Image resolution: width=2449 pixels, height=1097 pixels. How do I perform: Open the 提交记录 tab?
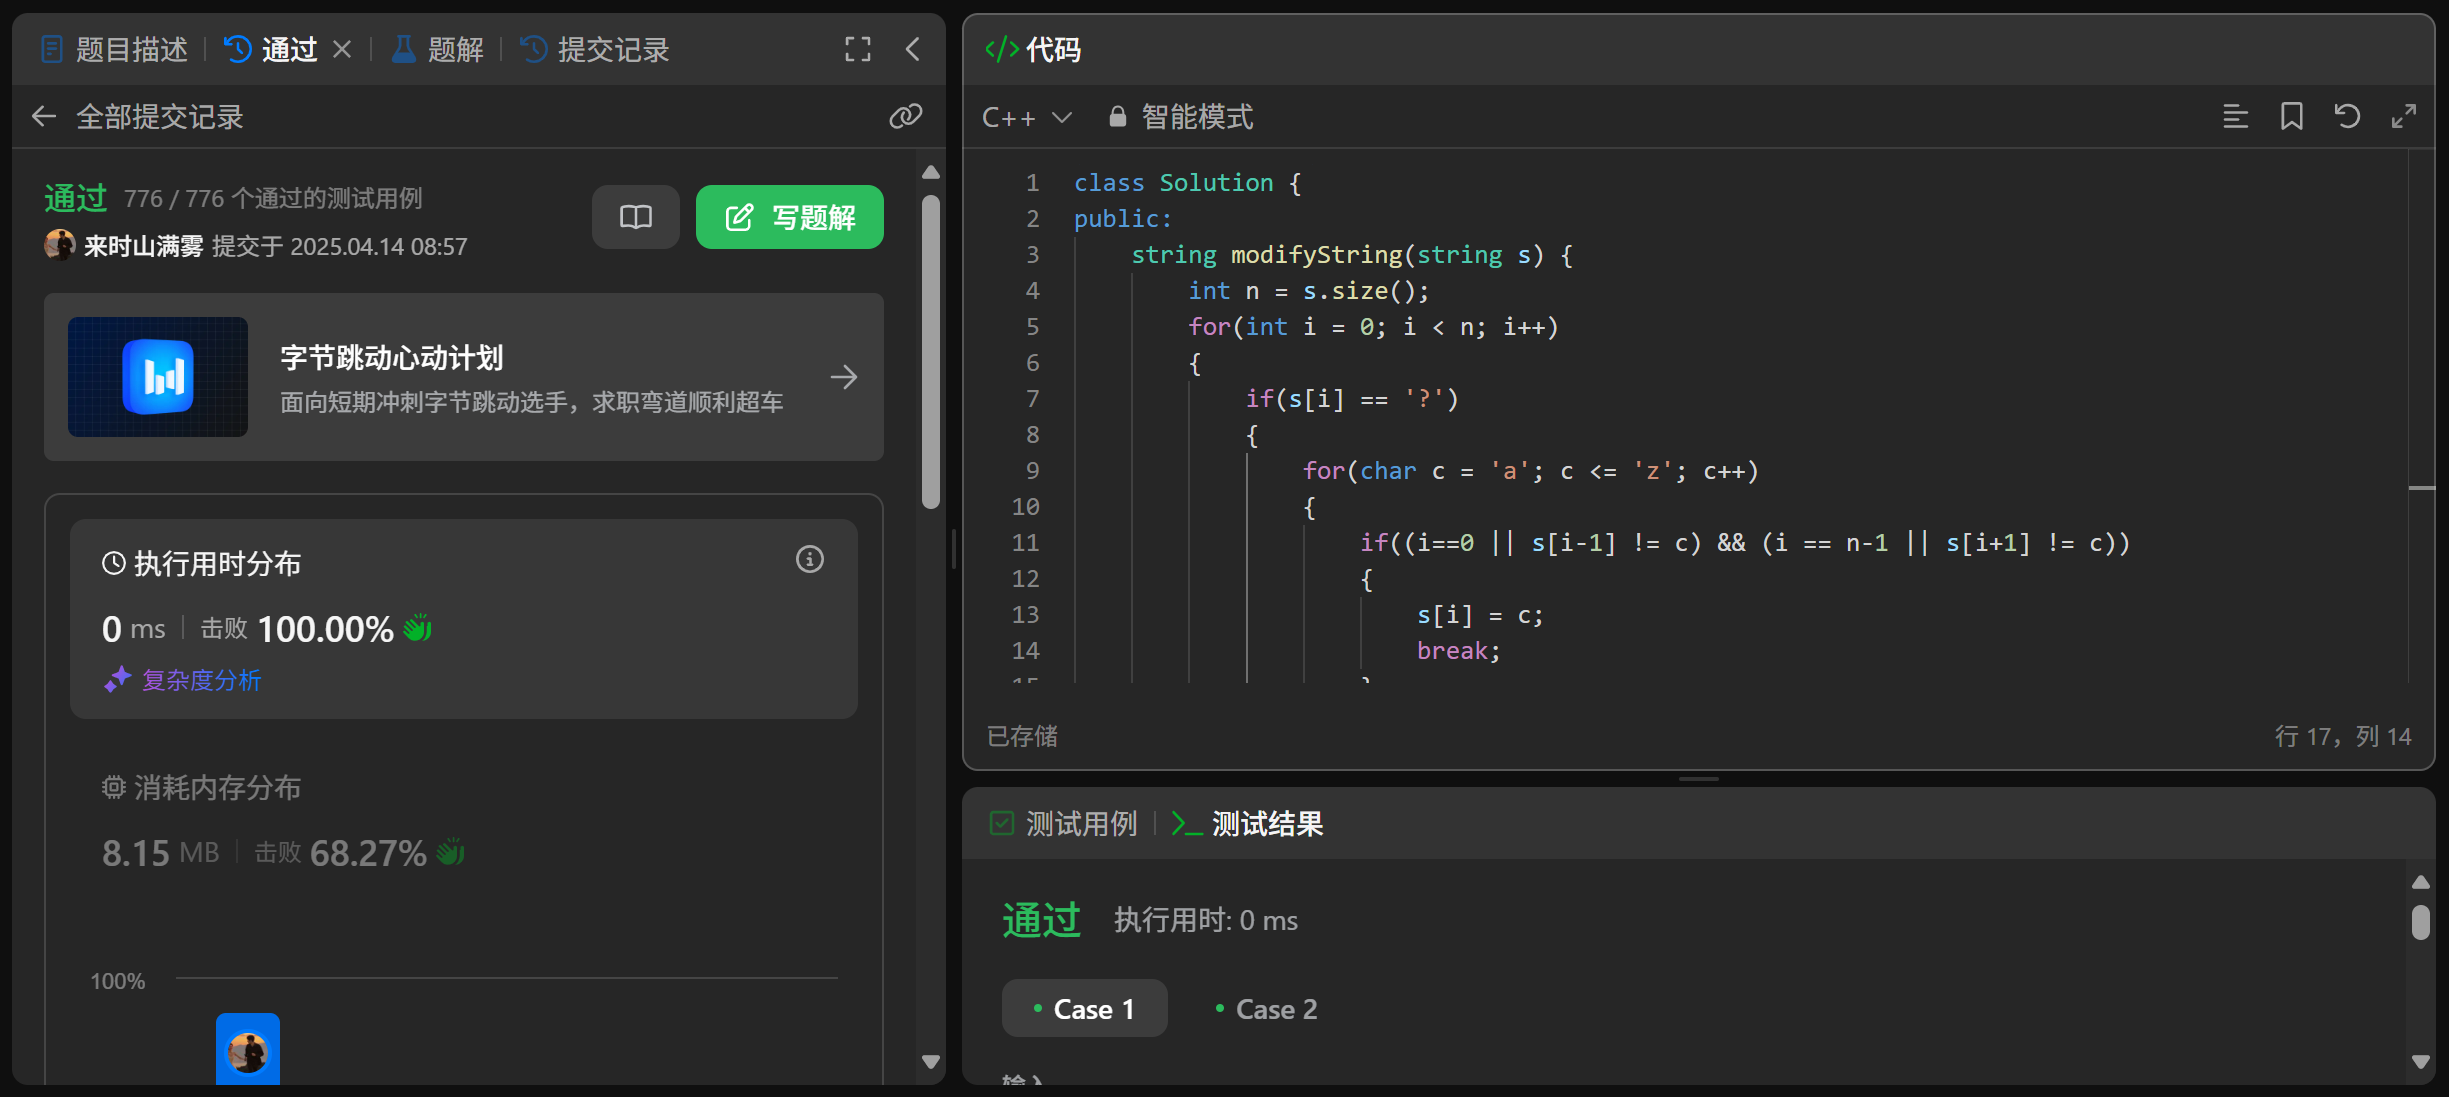click(596, 49)
